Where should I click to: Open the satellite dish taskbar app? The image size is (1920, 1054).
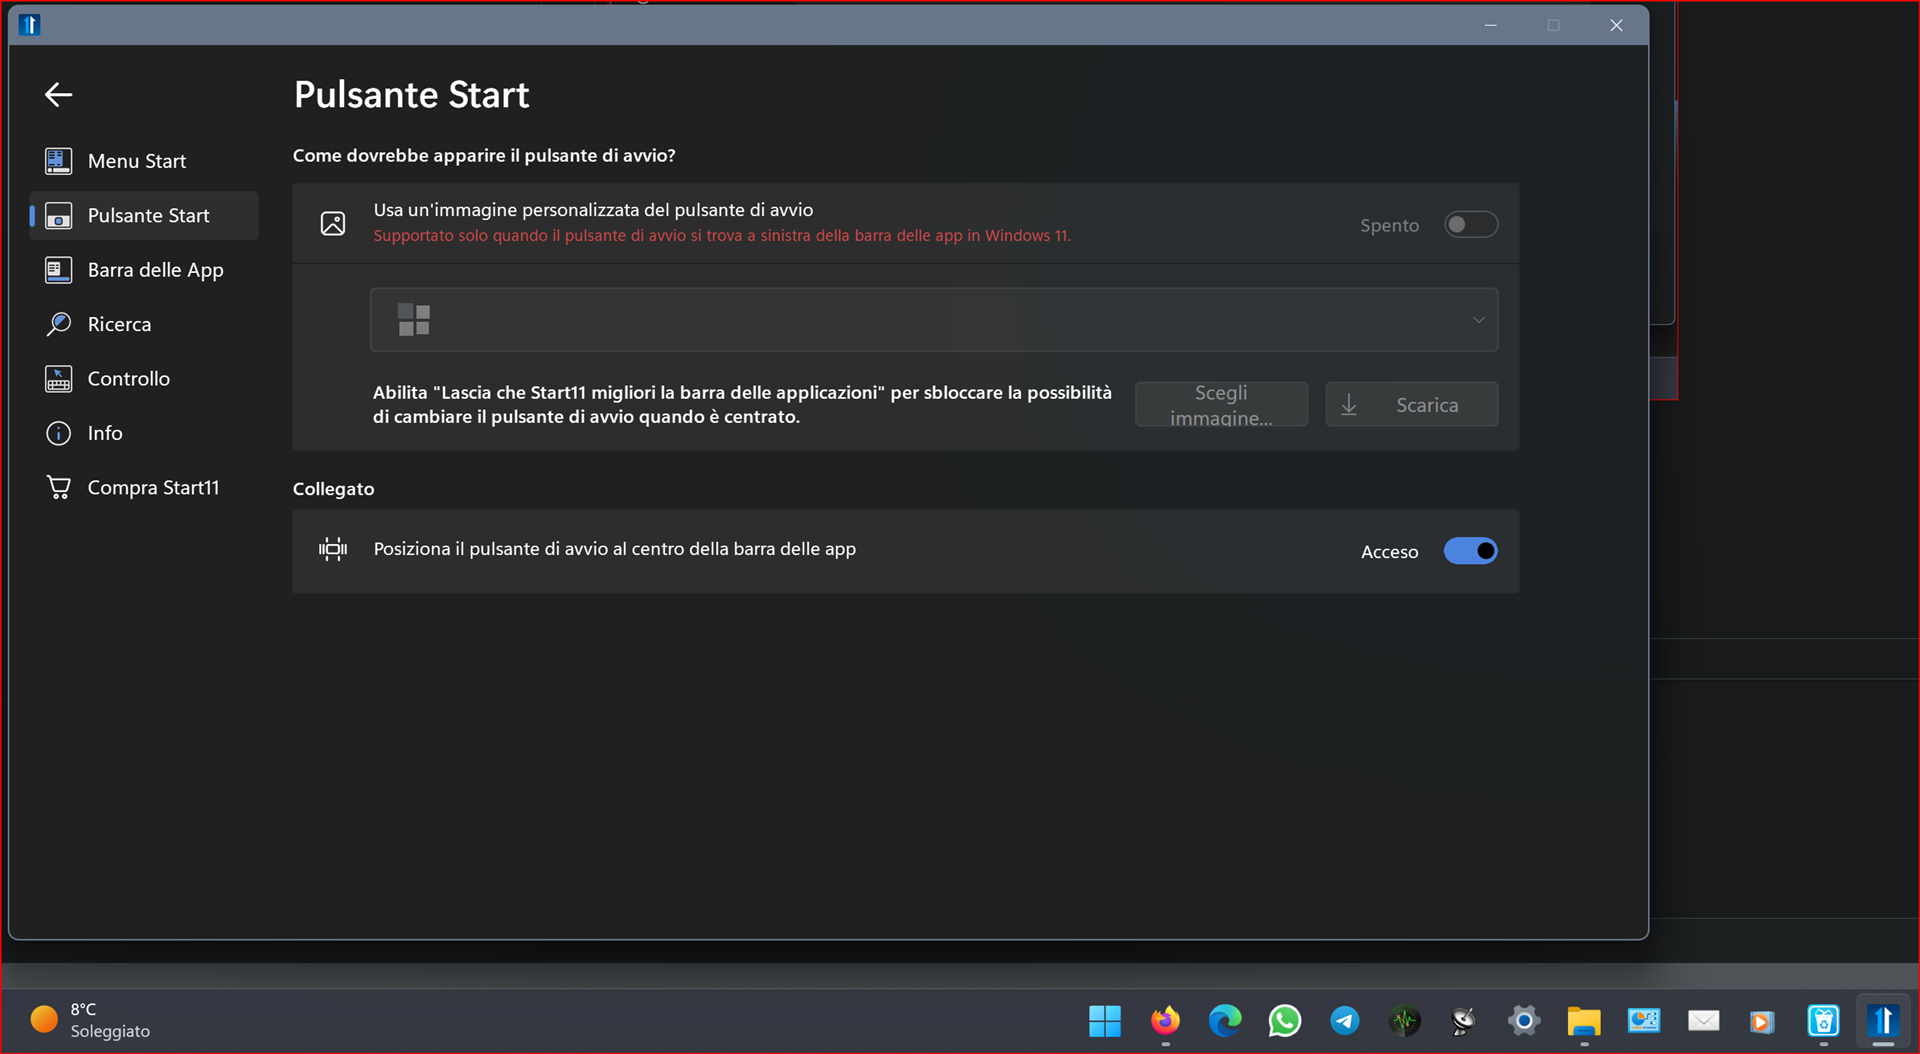pyautogui.click(x=1464, y=1021)
